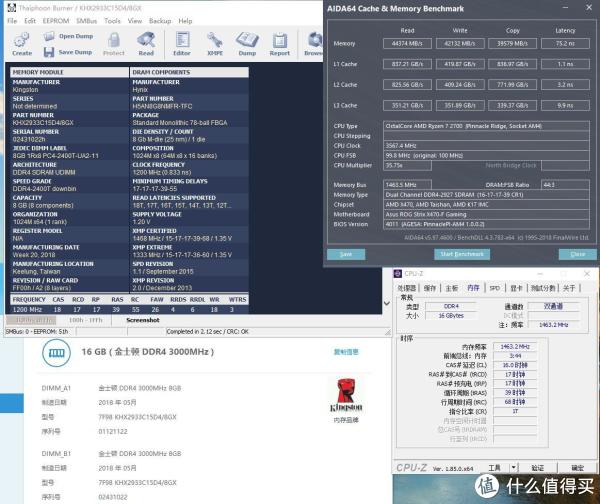Click the CPU-Z title bar app icon
This screenshot has width=600, height=504.
398,273
